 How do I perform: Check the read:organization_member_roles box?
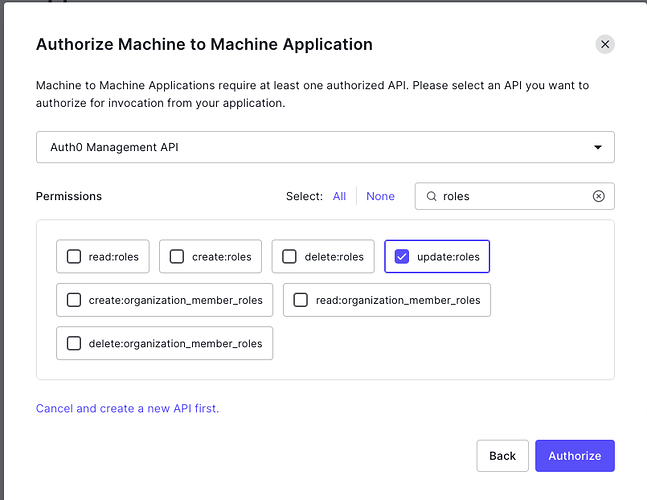click(x=301, y=300)
